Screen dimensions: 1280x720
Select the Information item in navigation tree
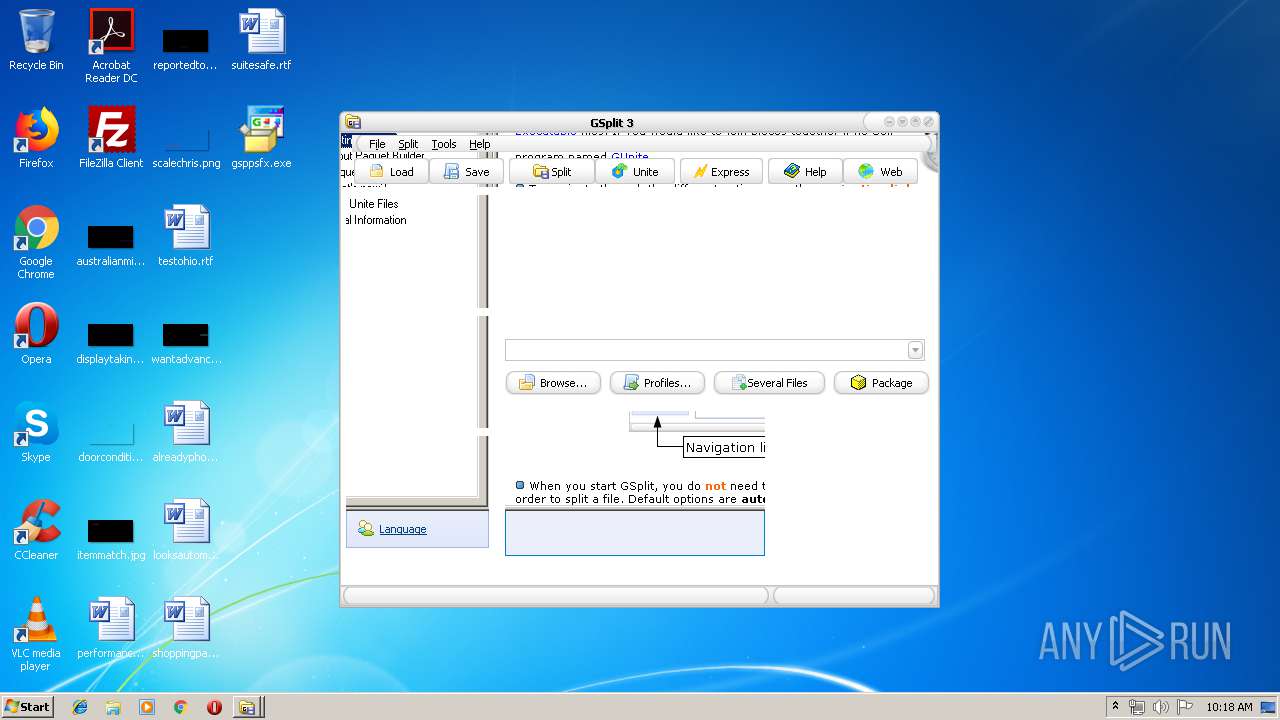click(x=376, y=220)
